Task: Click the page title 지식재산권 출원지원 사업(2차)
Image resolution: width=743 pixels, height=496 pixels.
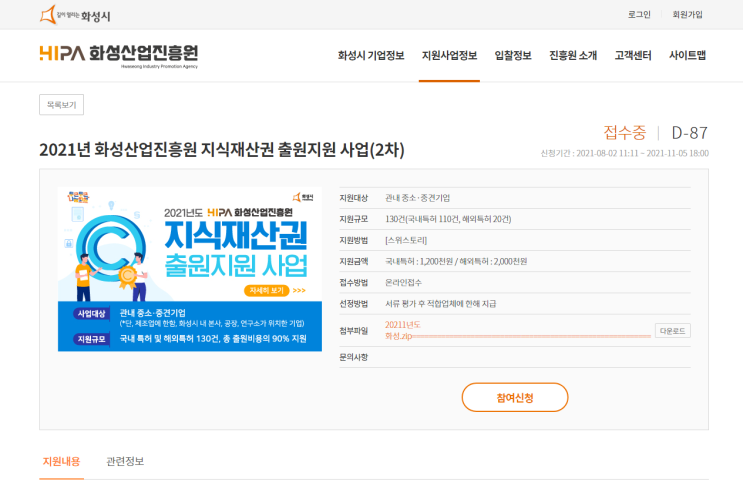Action: coord(222,150)
